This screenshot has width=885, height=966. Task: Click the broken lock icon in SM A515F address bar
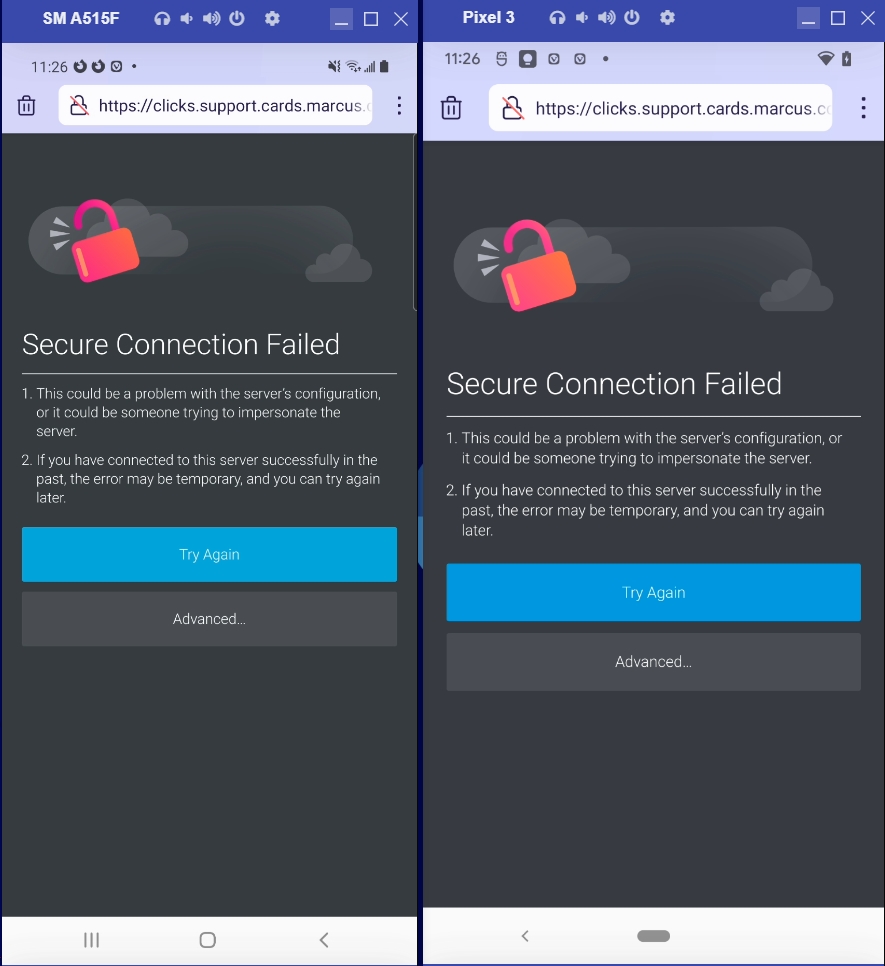[x=79, y=104]
